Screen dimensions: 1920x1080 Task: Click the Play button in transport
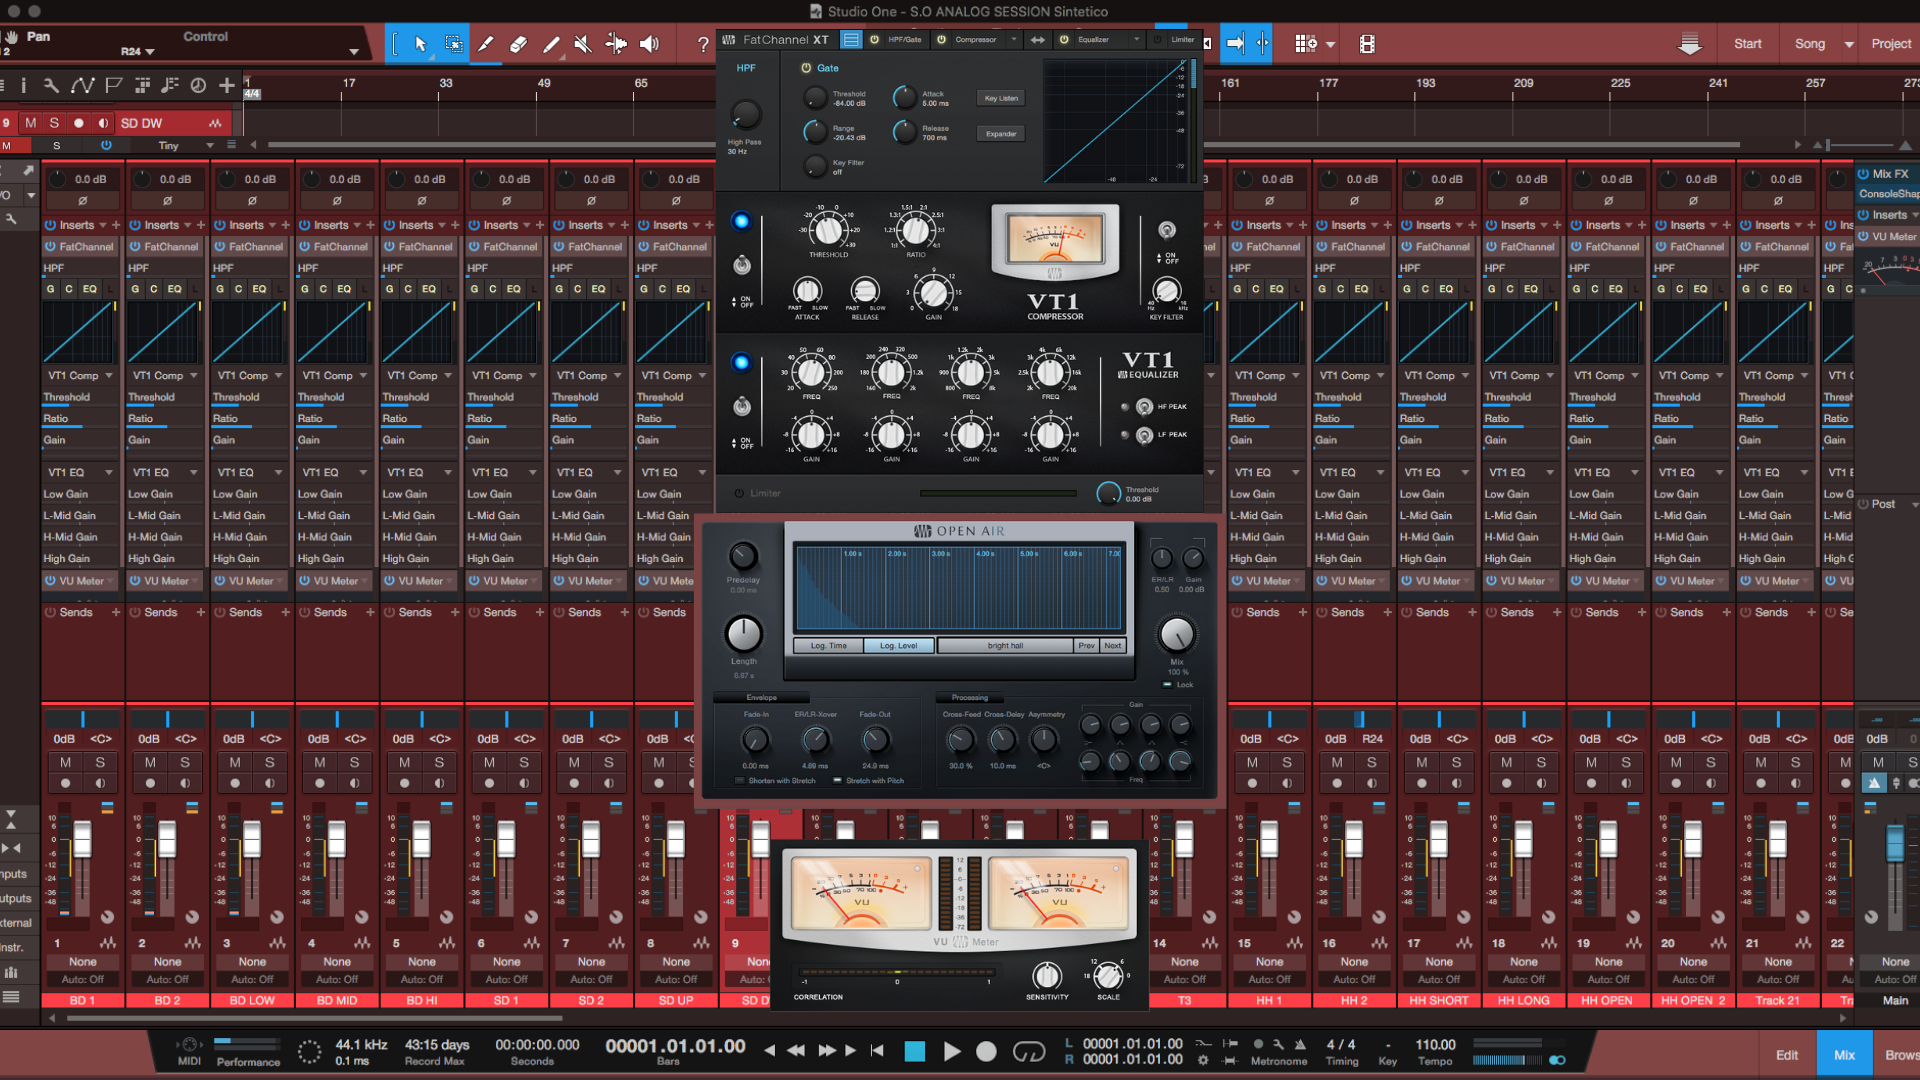coord(952,1051)
